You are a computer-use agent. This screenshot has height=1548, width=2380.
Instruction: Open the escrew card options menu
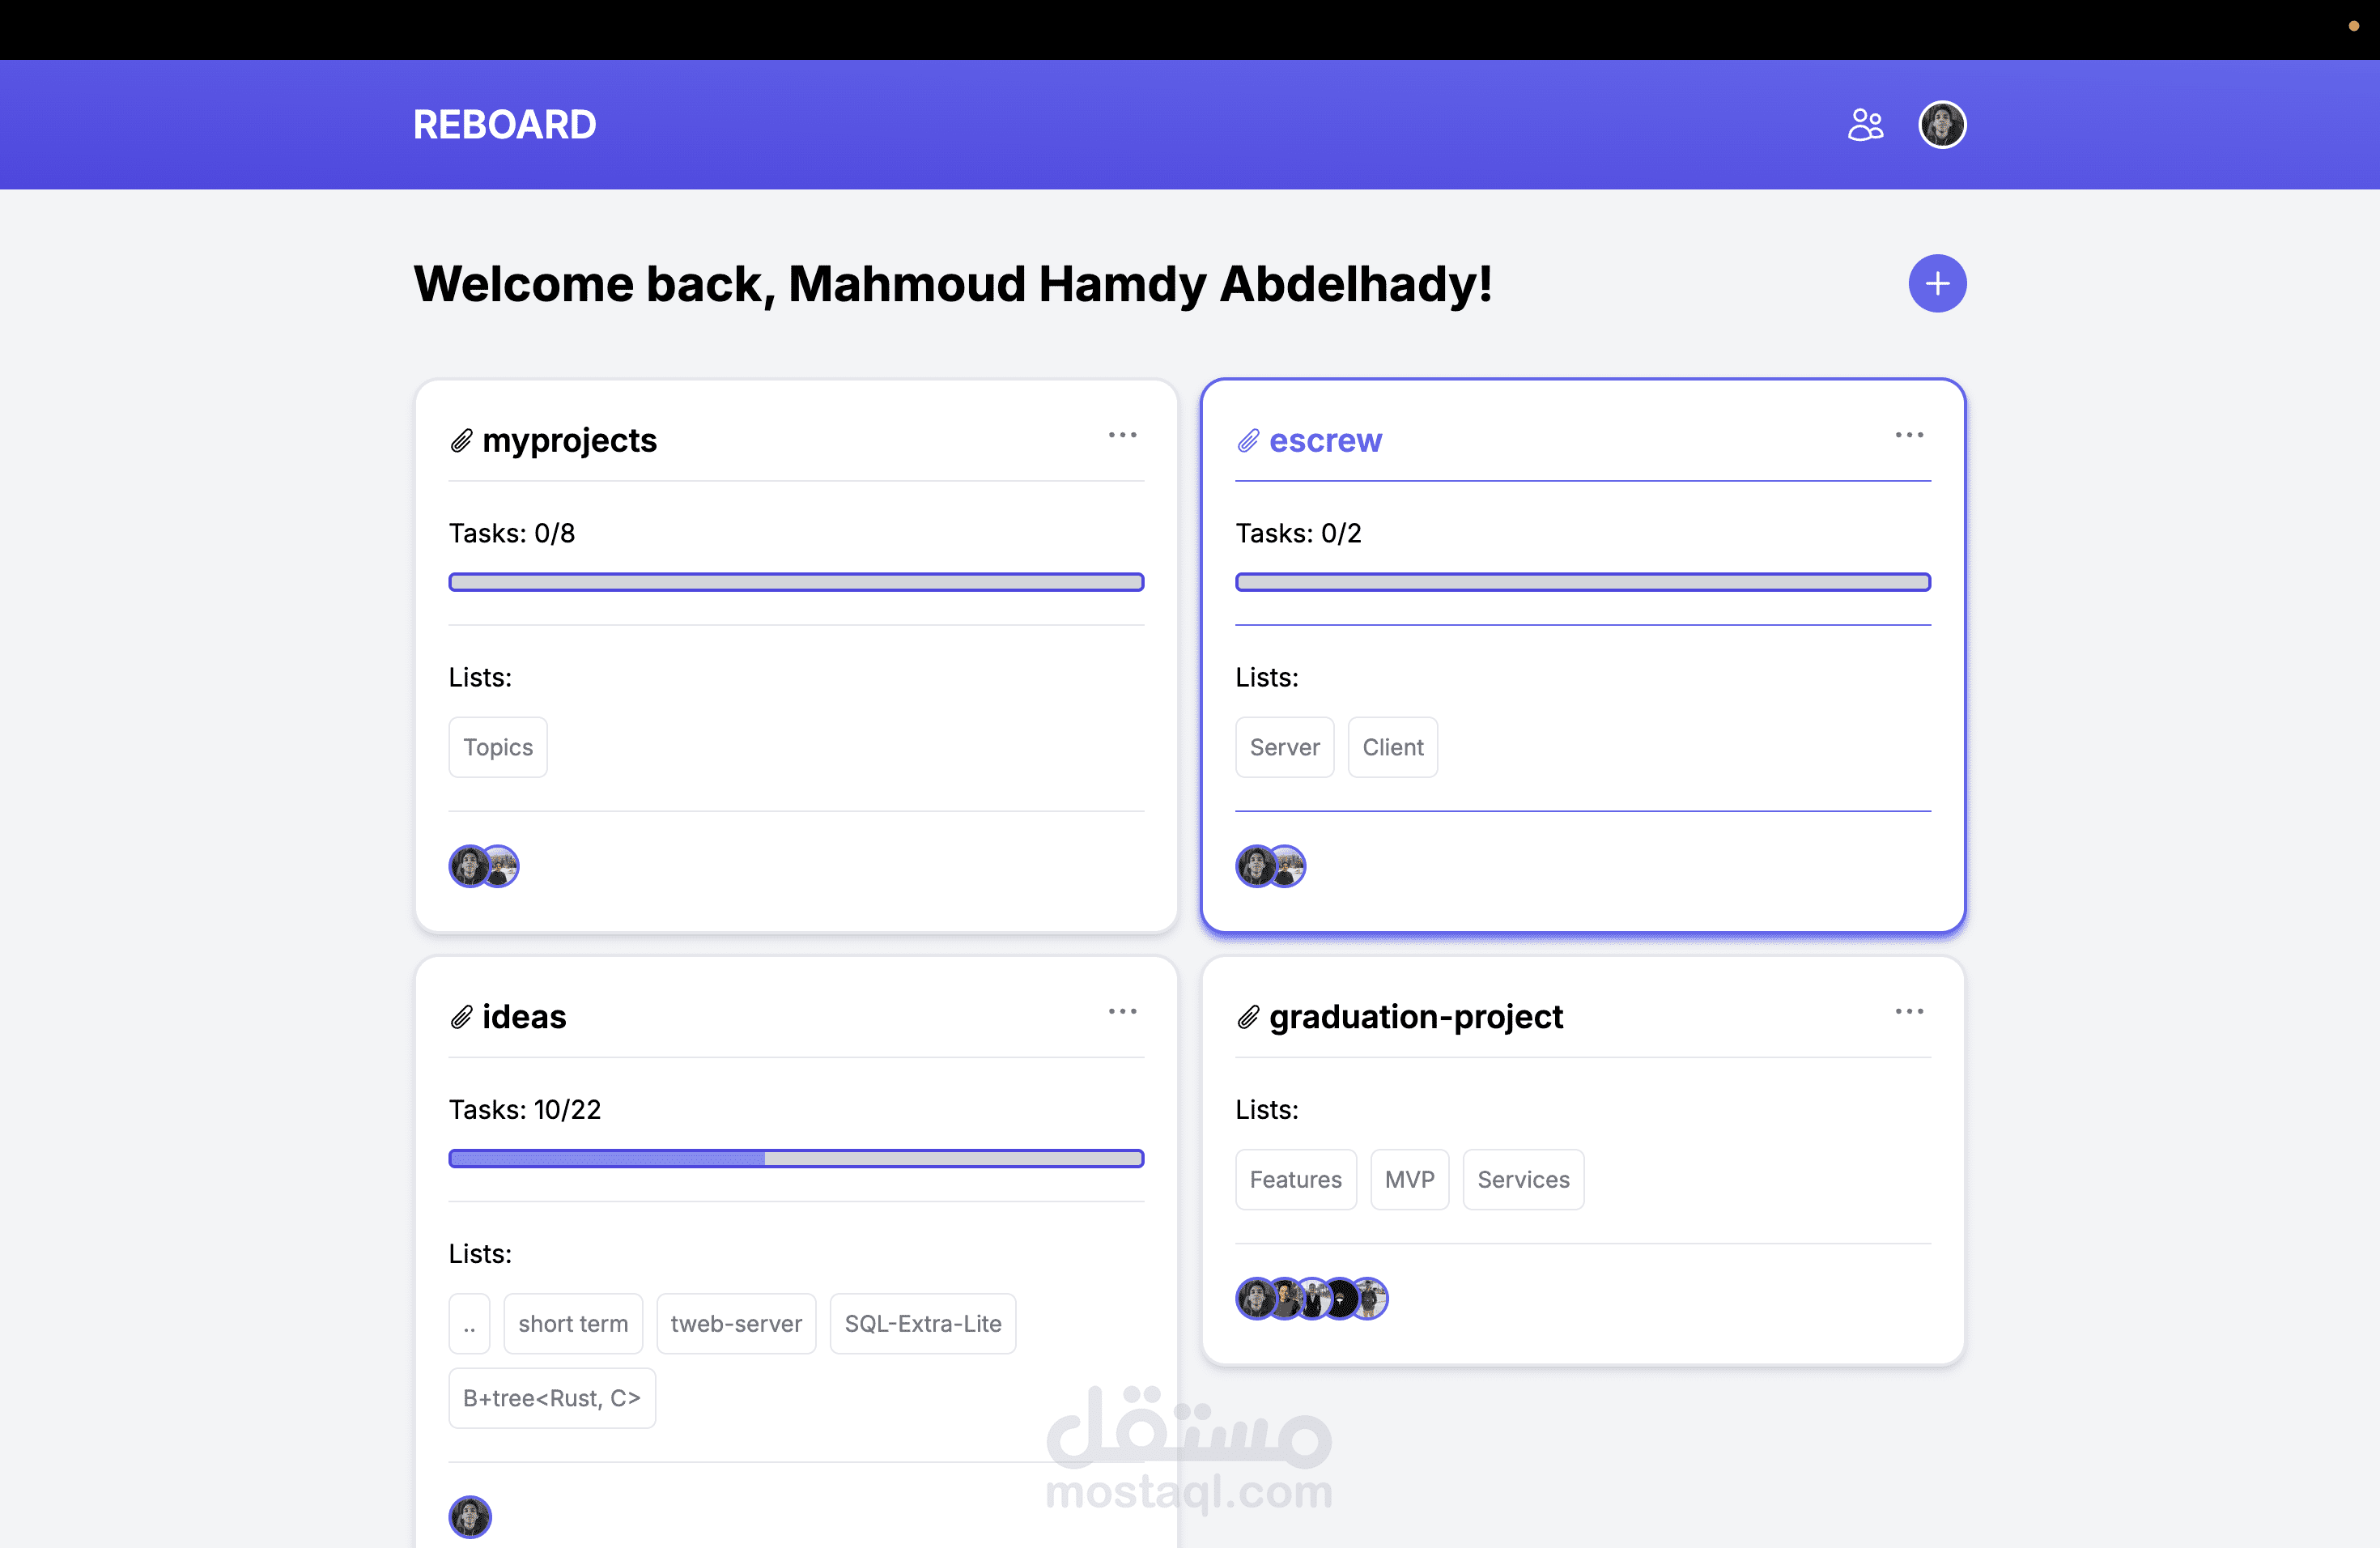[1909, 435]
